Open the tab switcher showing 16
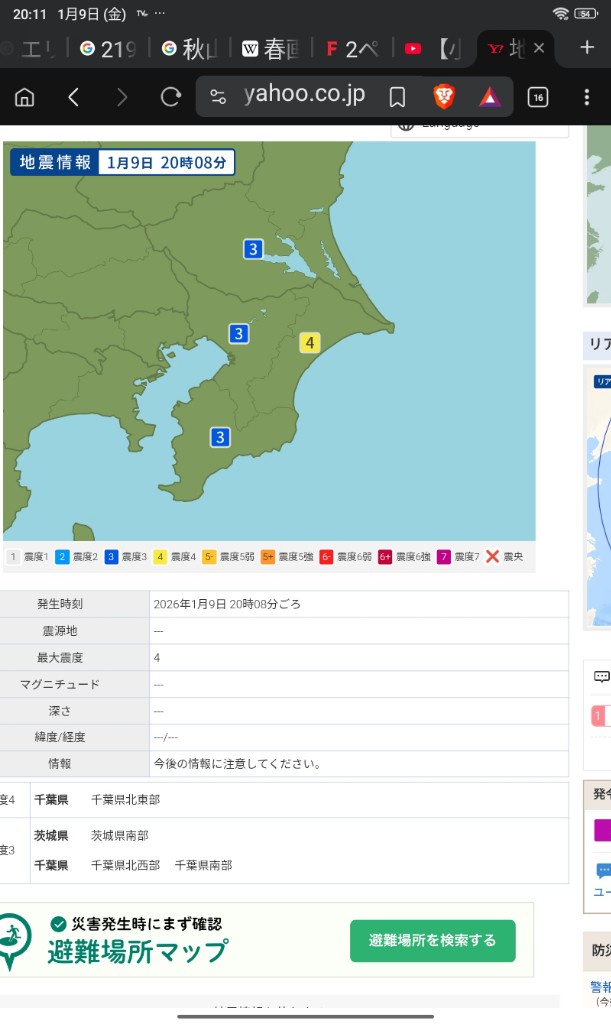Screen dimensions: 611x1024 tap(538, 97)
